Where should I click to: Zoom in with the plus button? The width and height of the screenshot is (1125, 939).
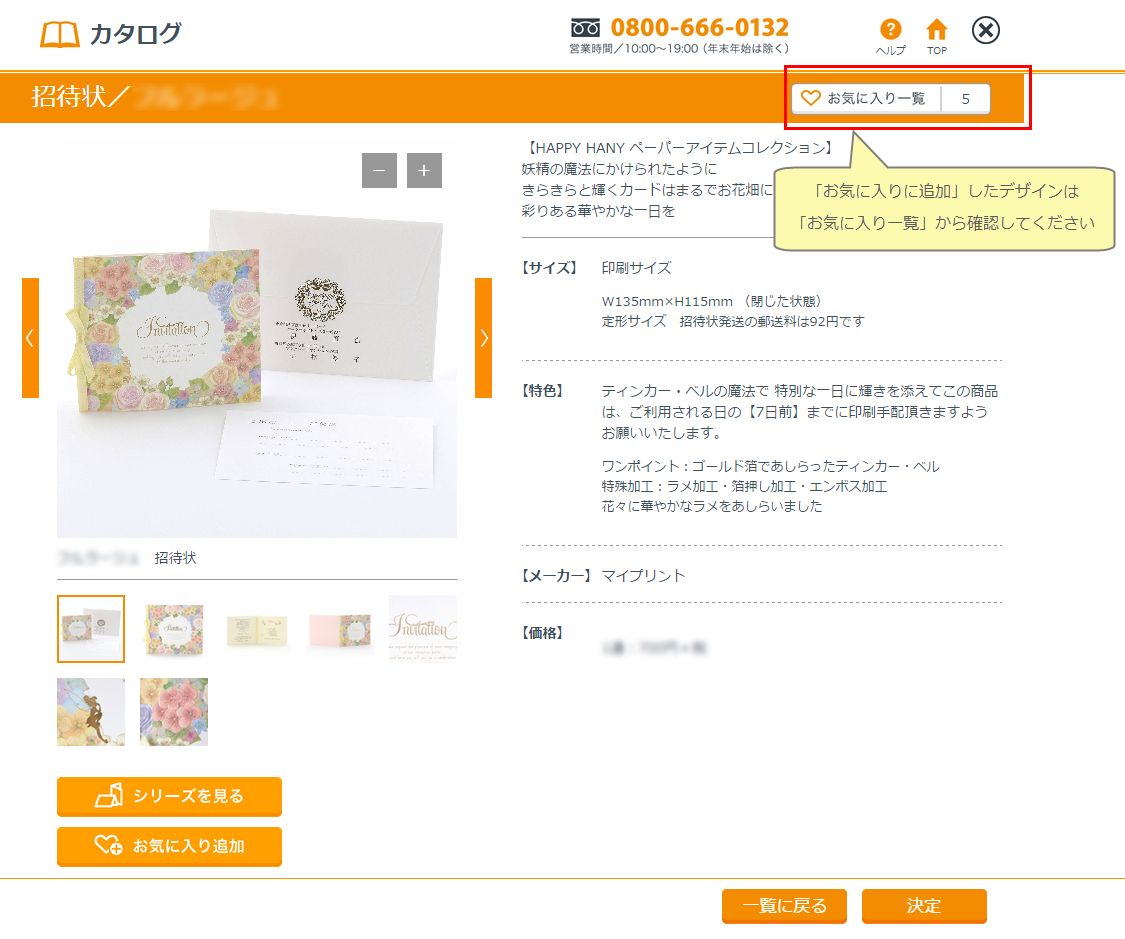(425, 171)
